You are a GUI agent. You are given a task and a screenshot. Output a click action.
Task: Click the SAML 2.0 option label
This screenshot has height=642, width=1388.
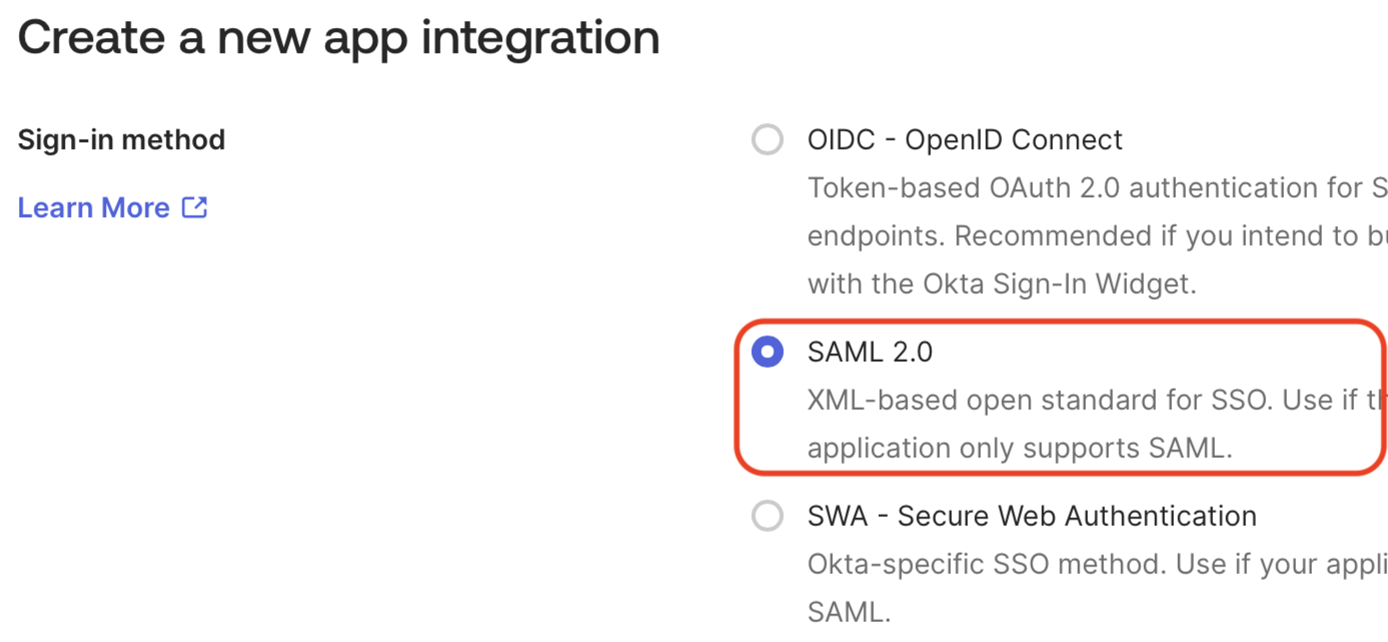point(869,352)
